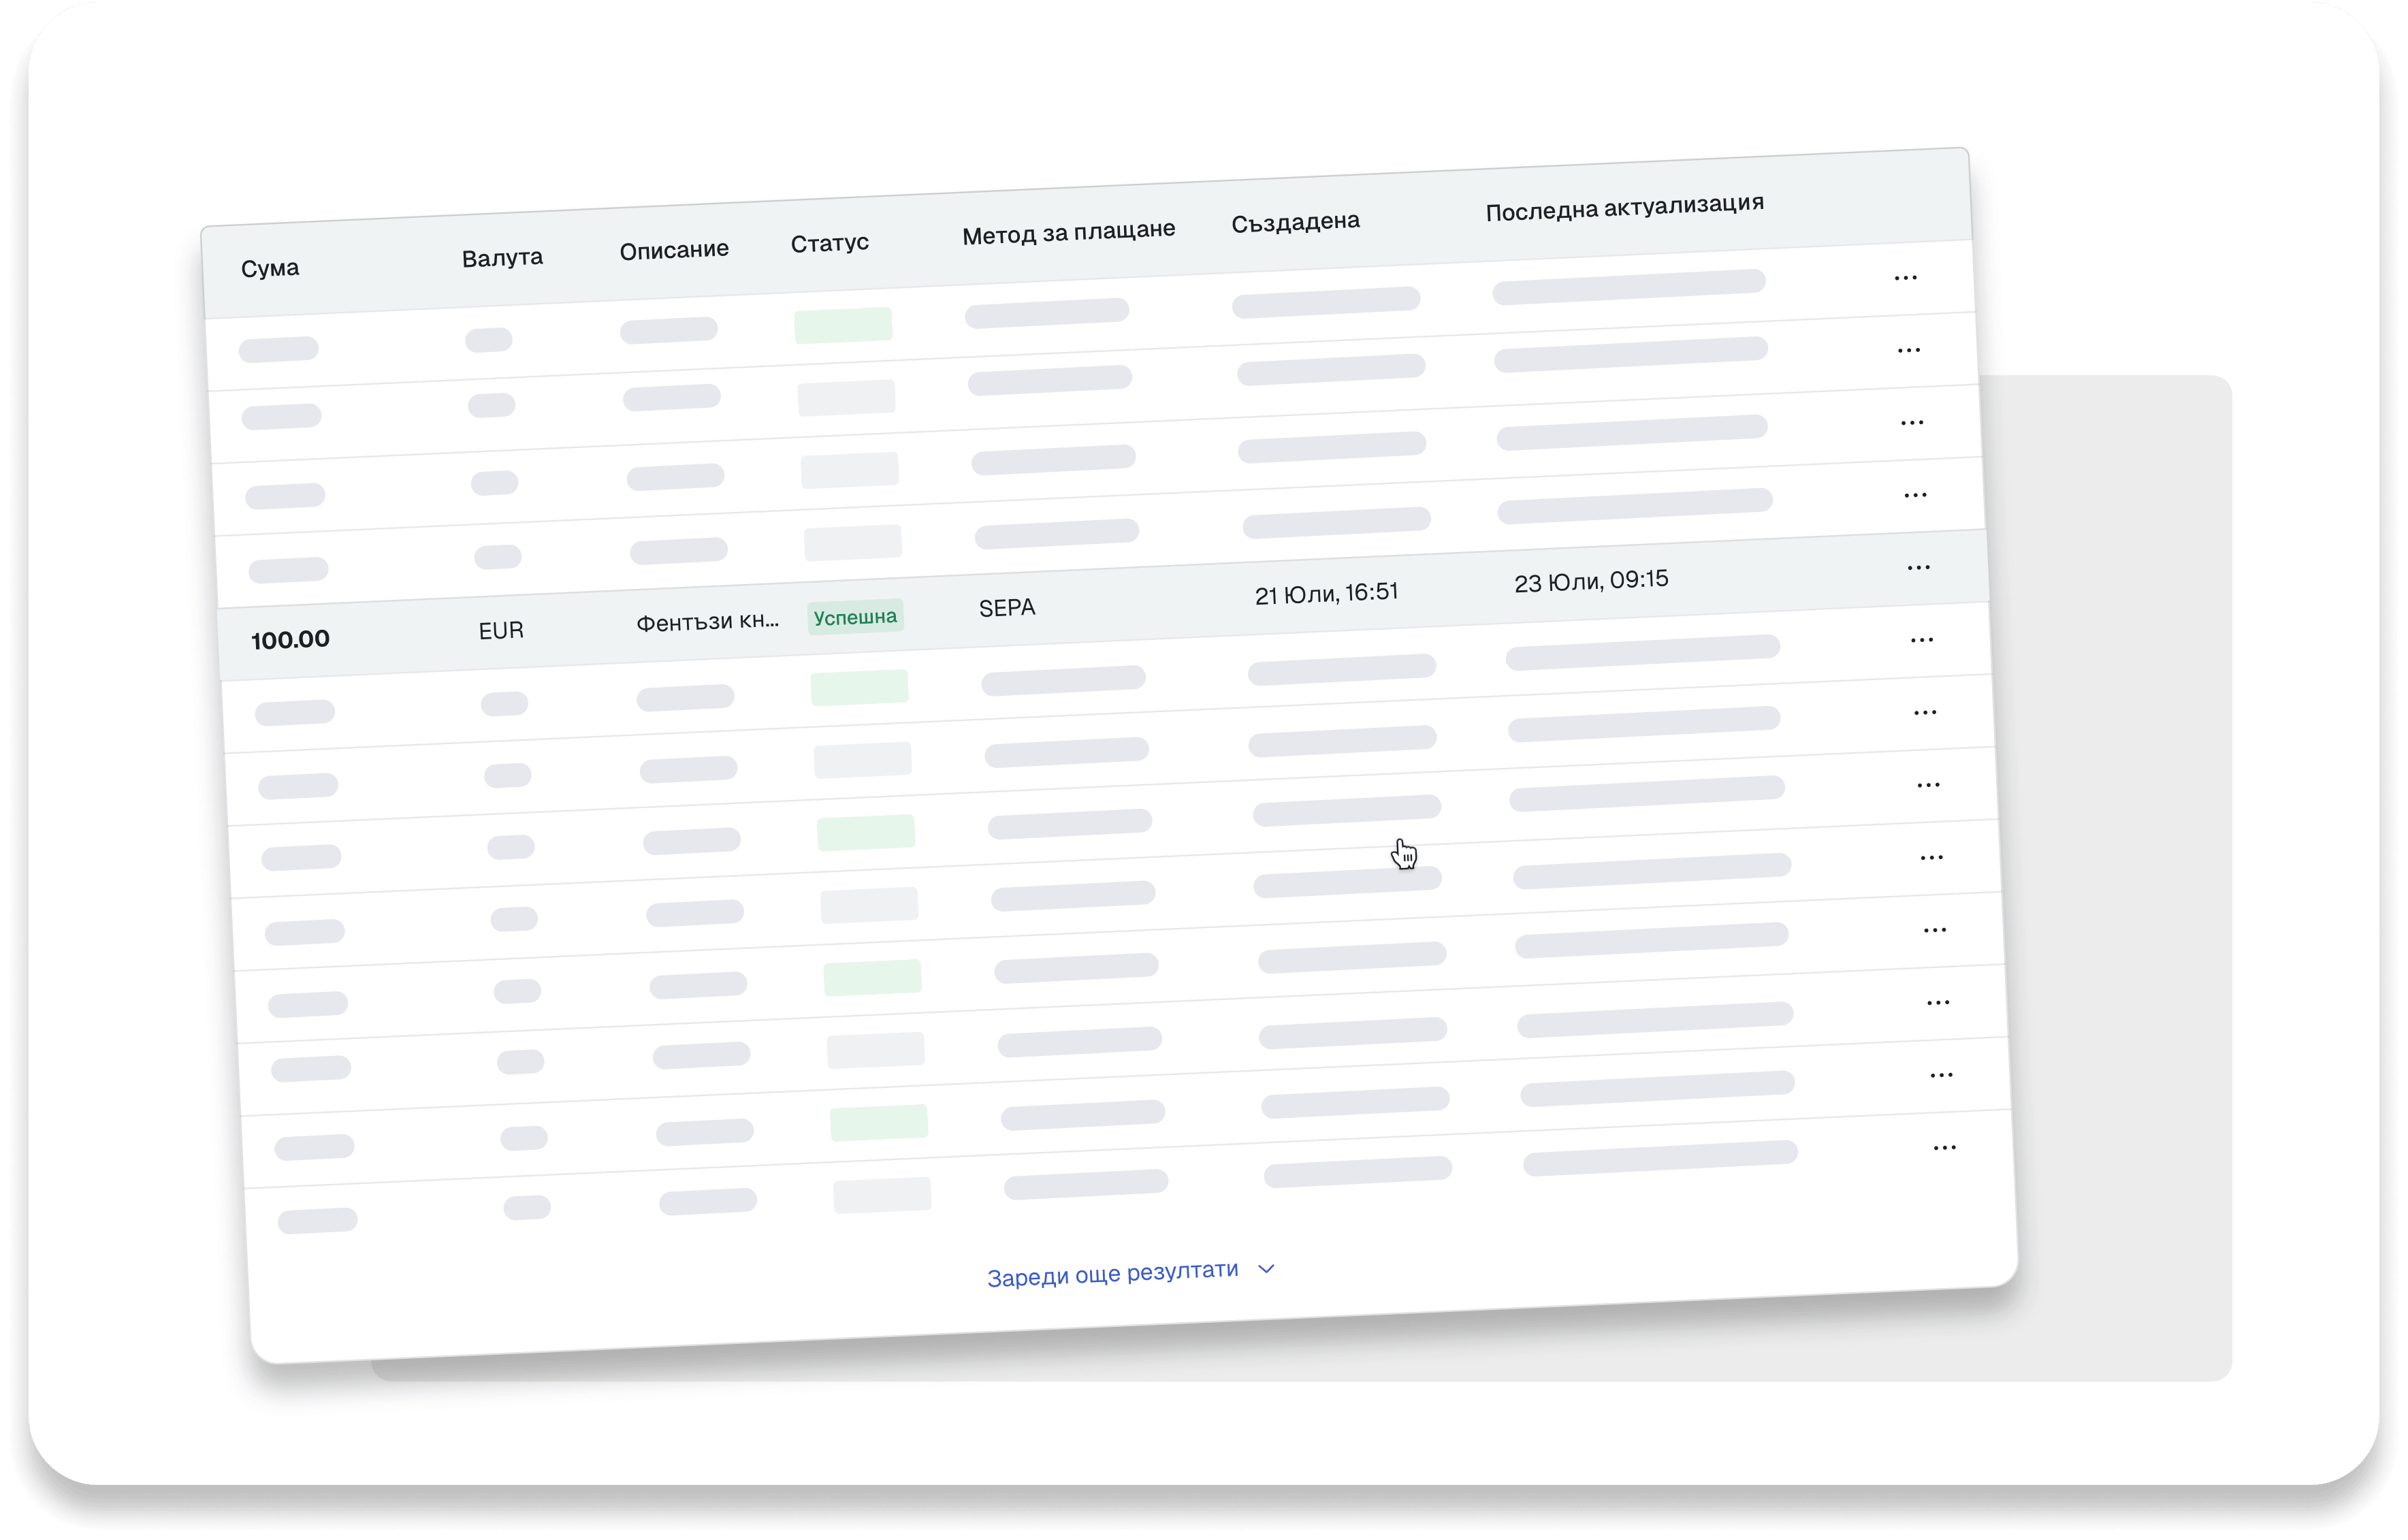This screenshot has height=1540, width=2408.
Task: Open the three-dot menu in the 100.00 EUR row
Action: 1918,567
